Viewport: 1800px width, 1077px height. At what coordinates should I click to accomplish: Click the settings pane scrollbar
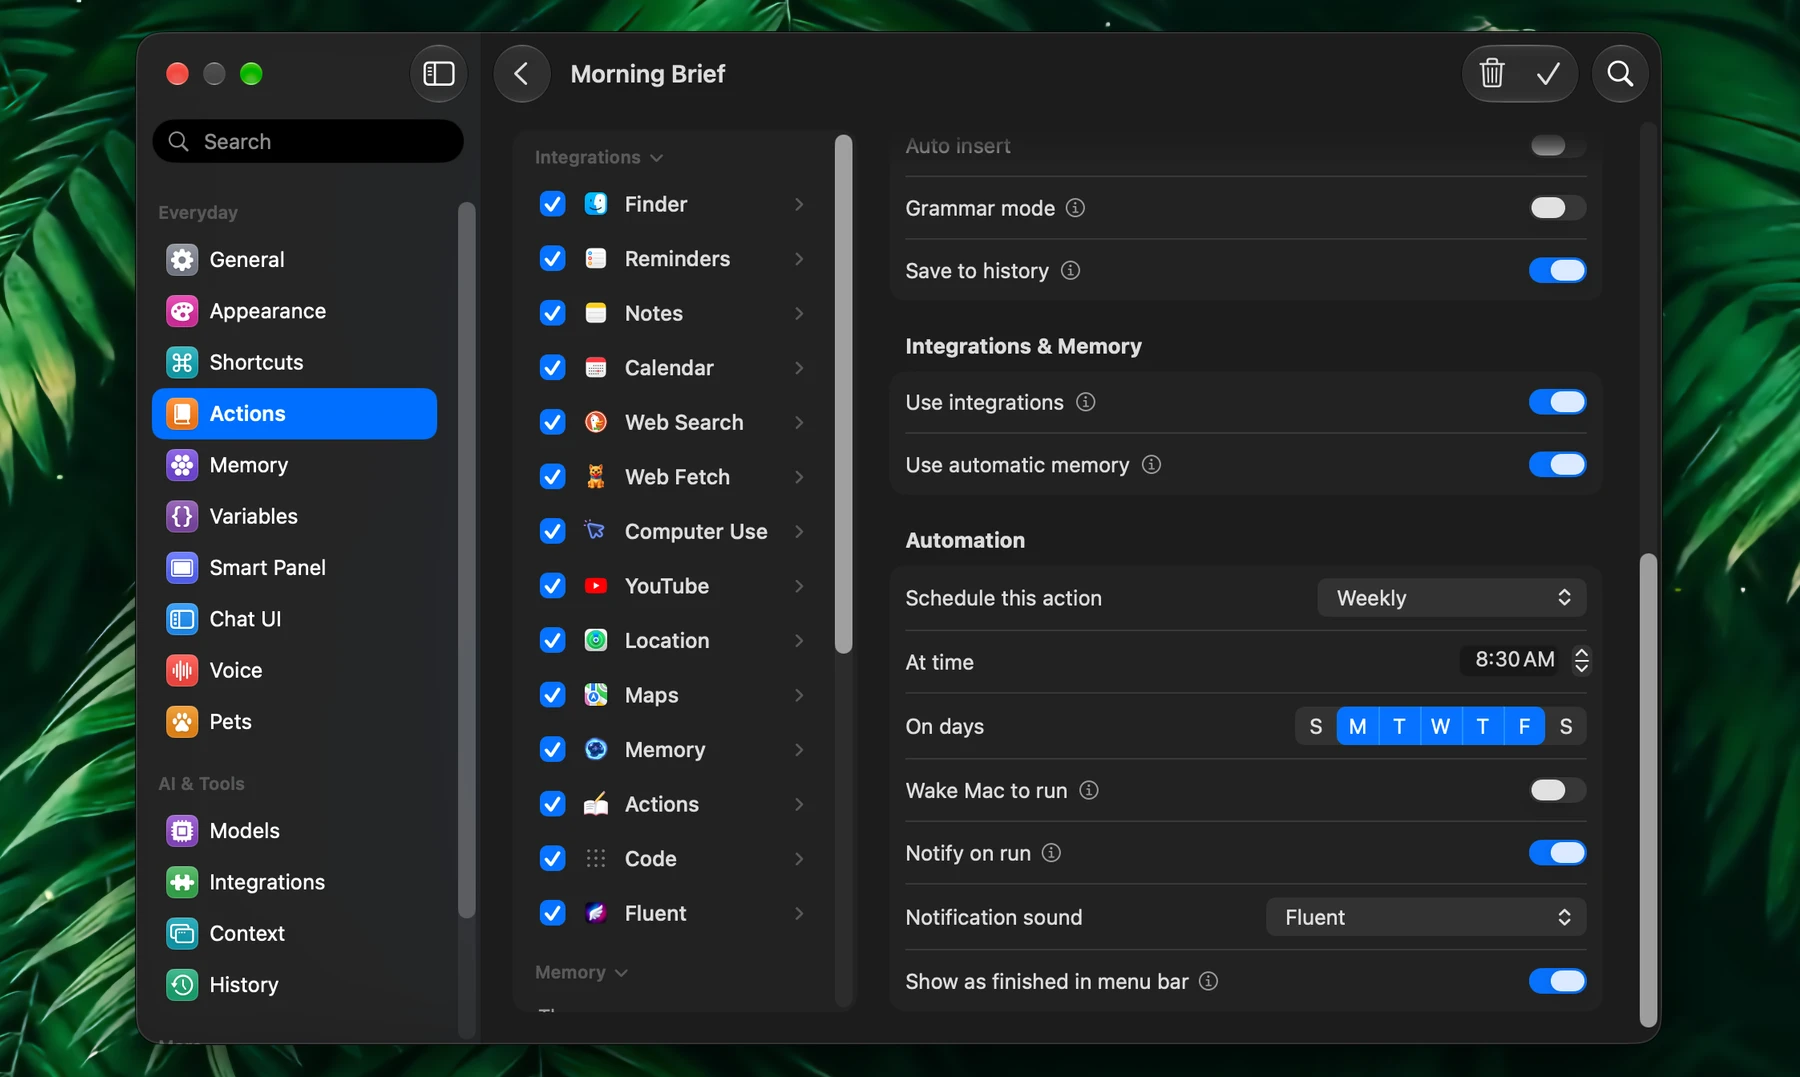tap(1648, 790)
